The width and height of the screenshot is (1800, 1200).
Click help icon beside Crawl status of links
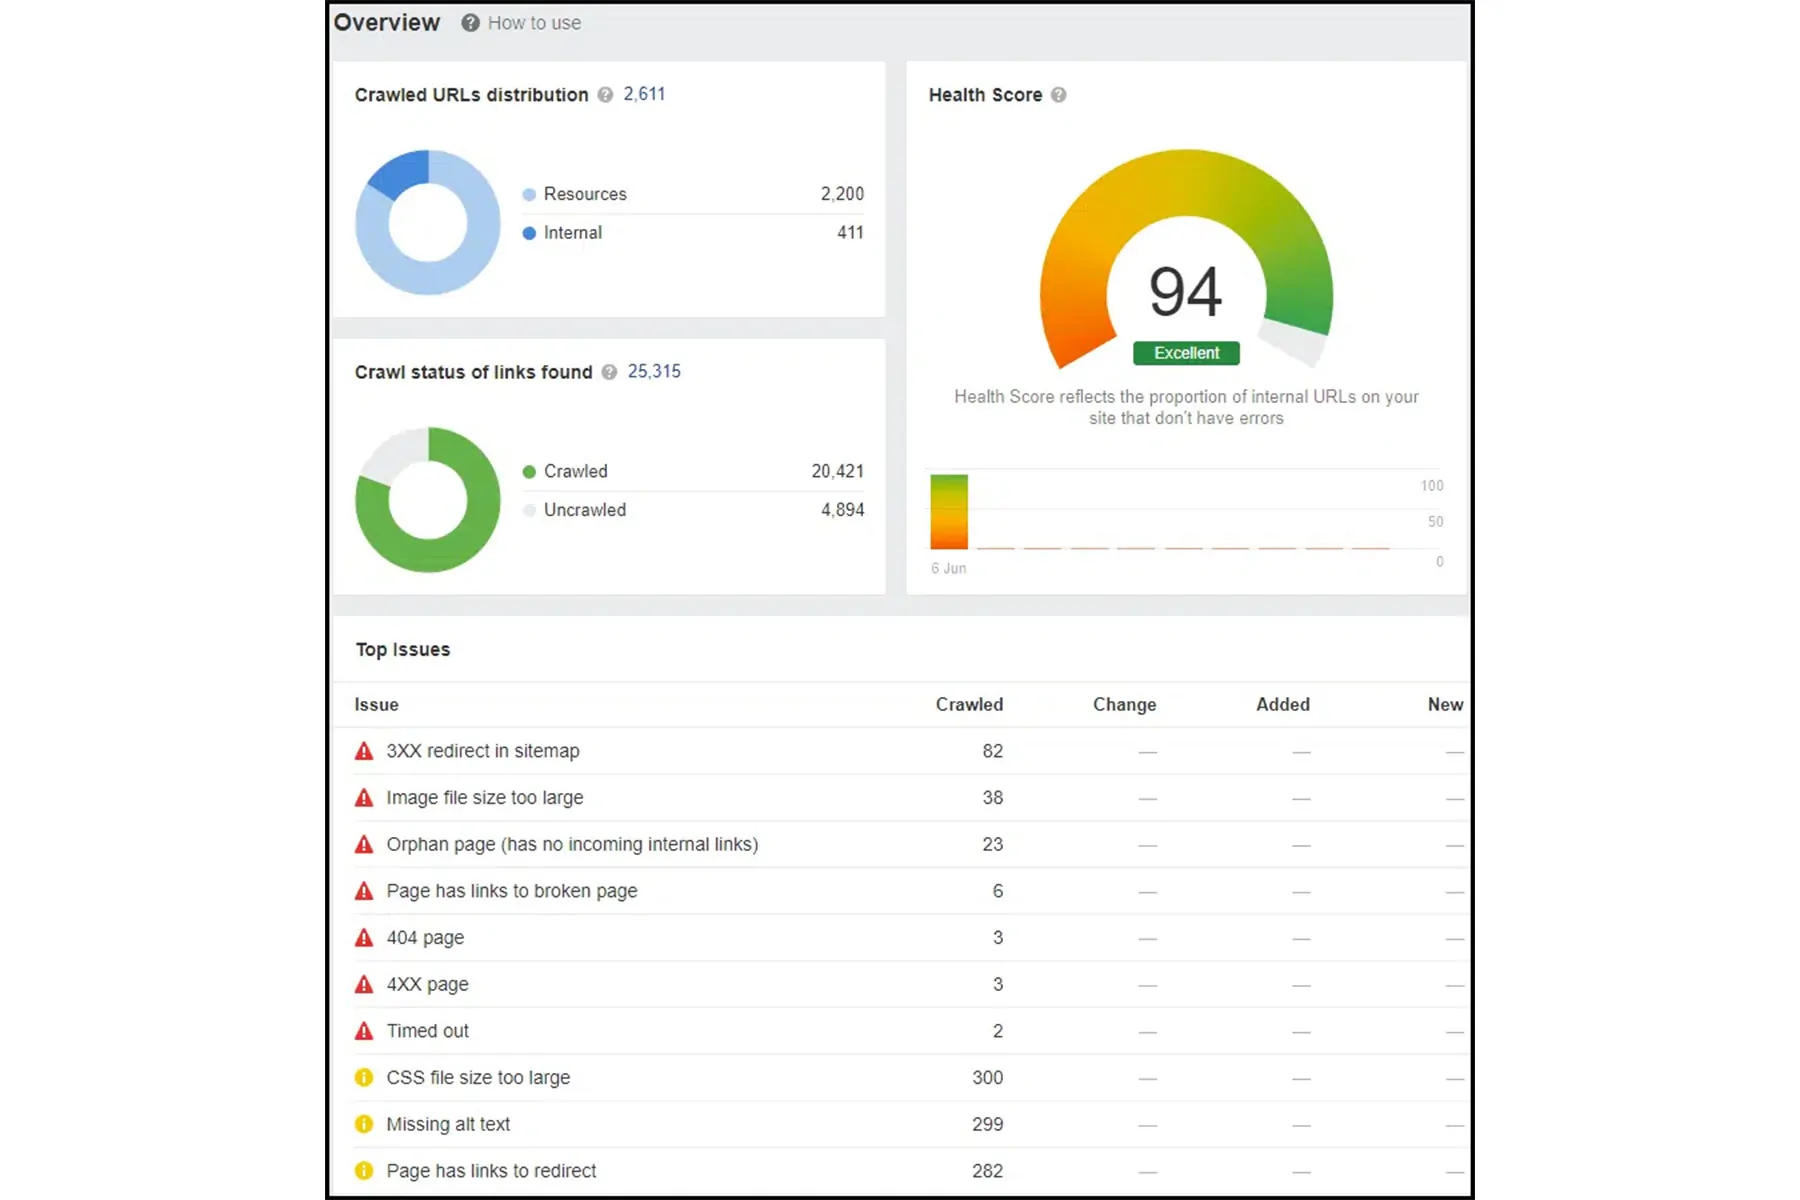point(609,372)
